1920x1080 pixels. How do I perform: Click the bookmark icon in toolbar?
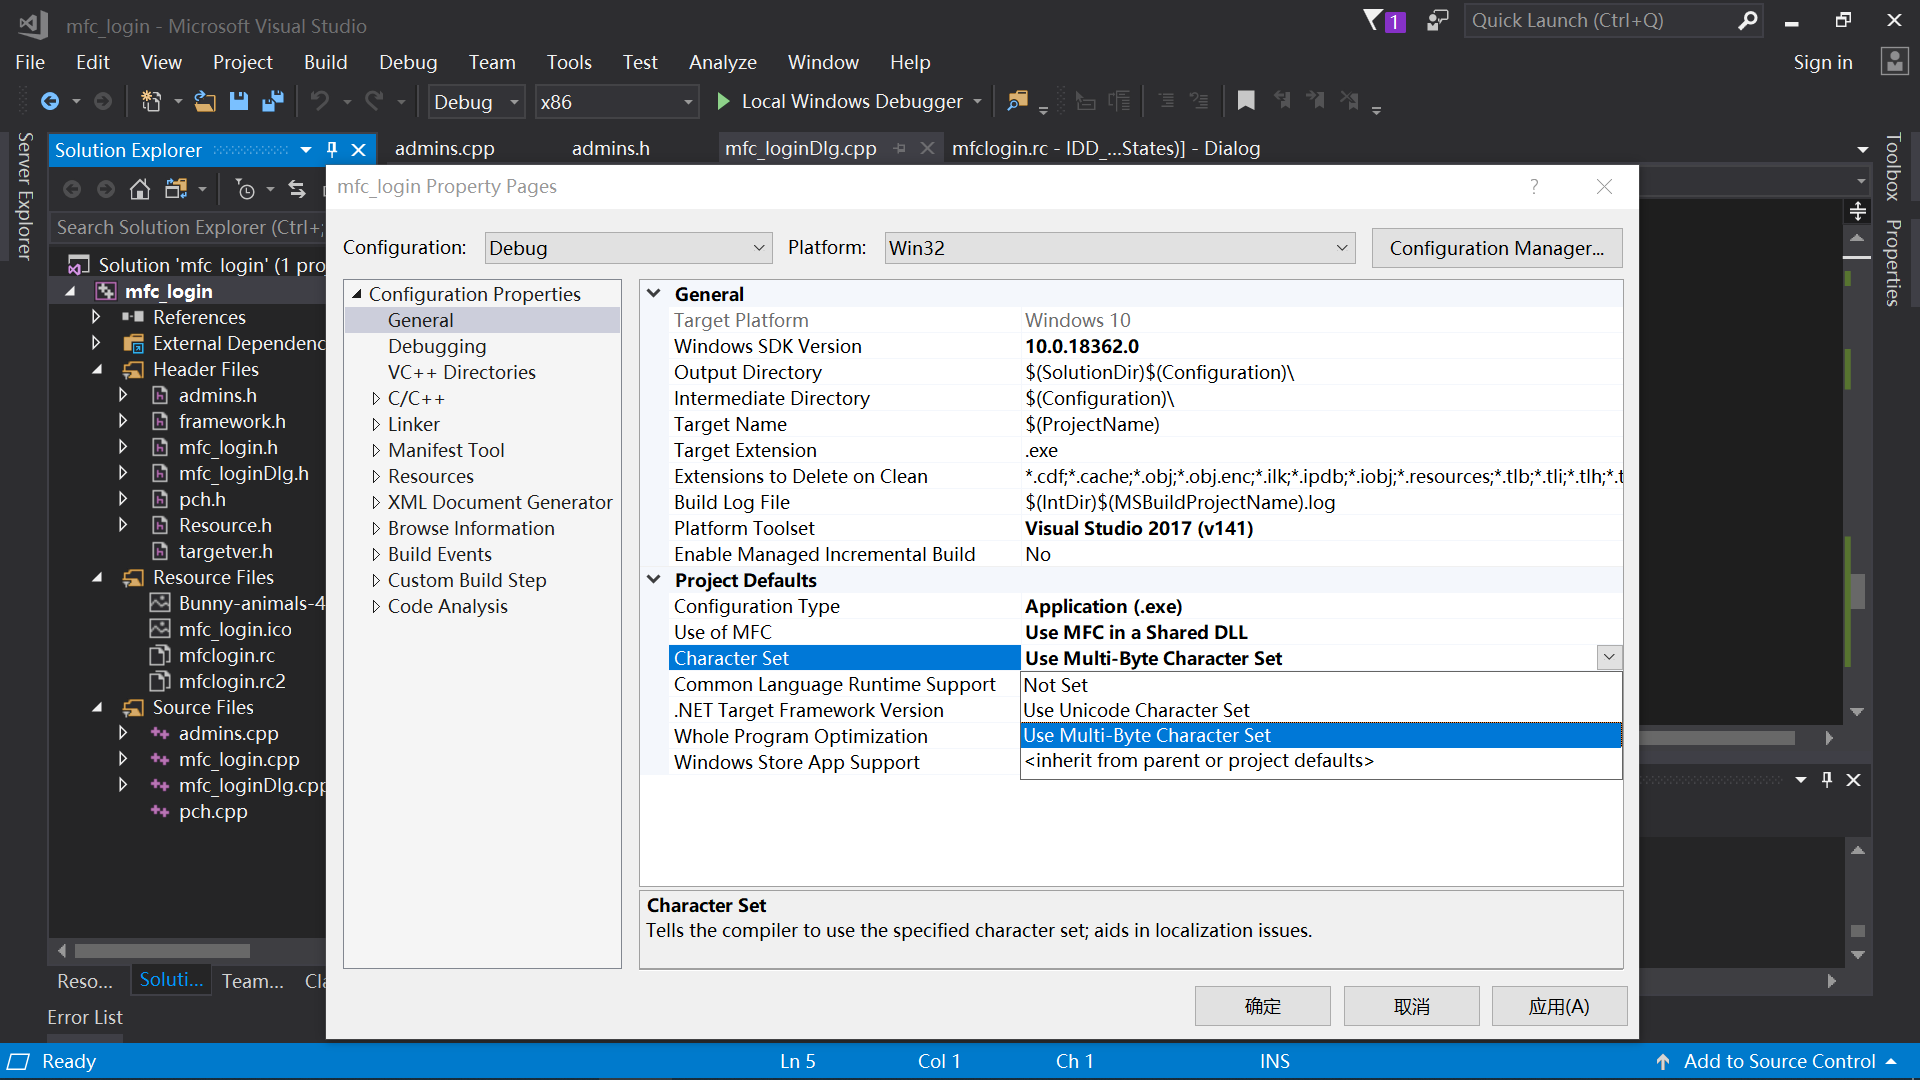(x=1245, y=101)
